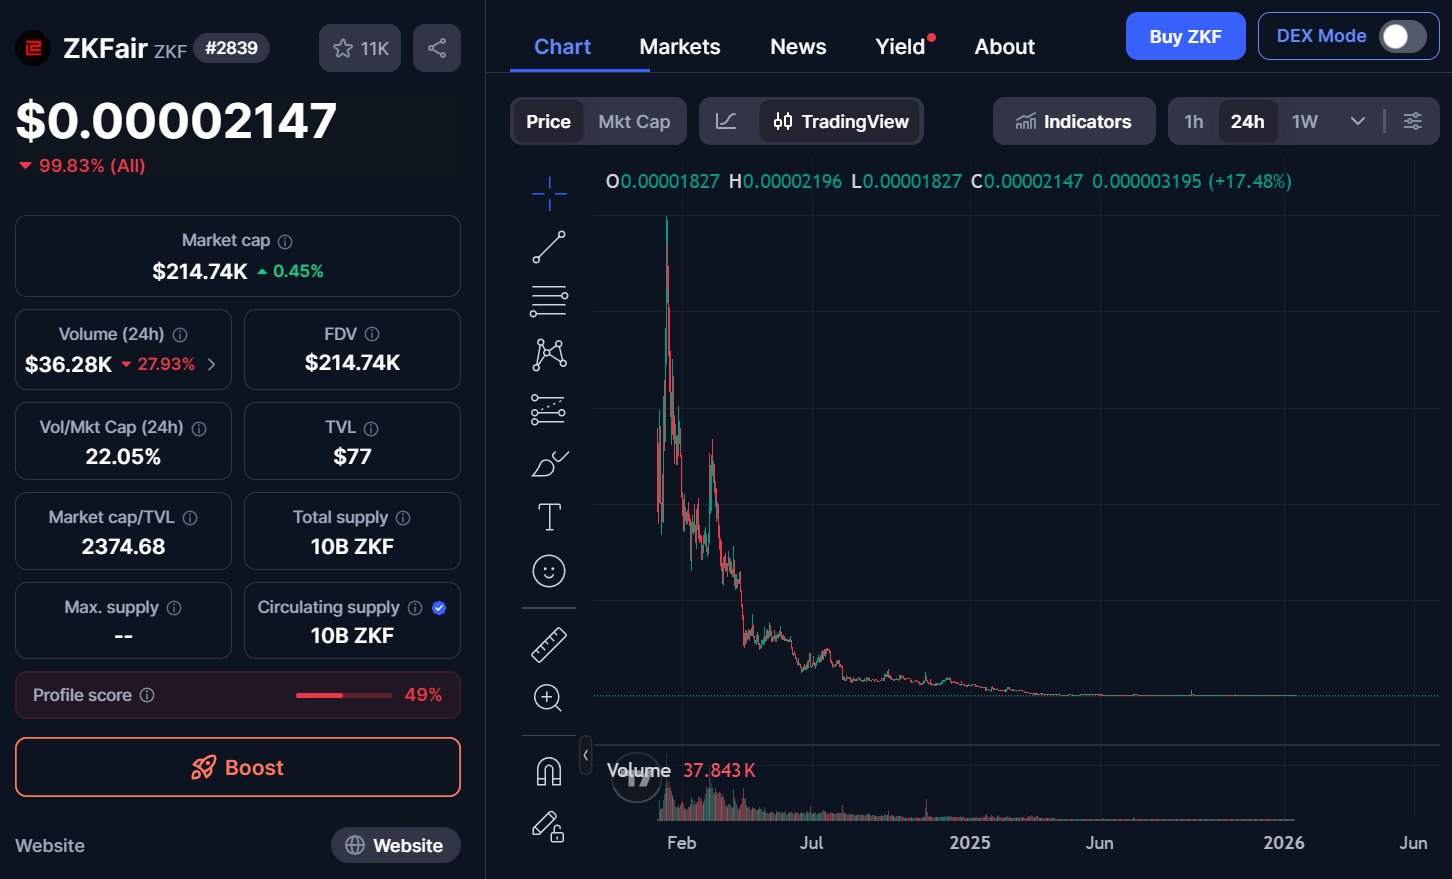Open the About tab
This screenshot has width=1452, height=879.
point(1005,47)
